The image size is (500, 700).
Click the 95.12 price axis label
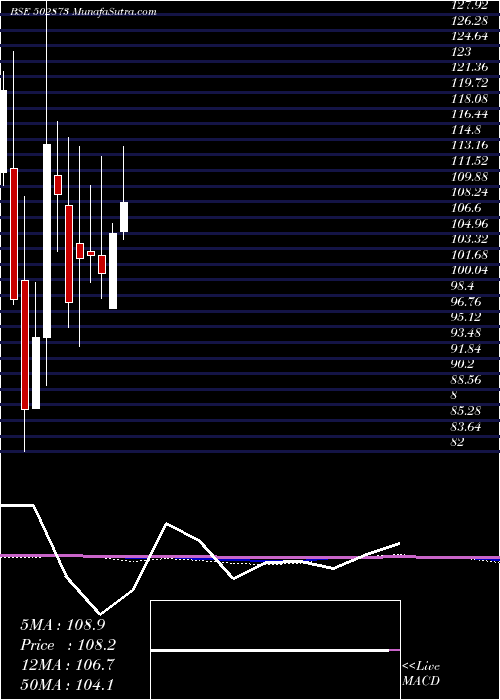coord(467,317)
